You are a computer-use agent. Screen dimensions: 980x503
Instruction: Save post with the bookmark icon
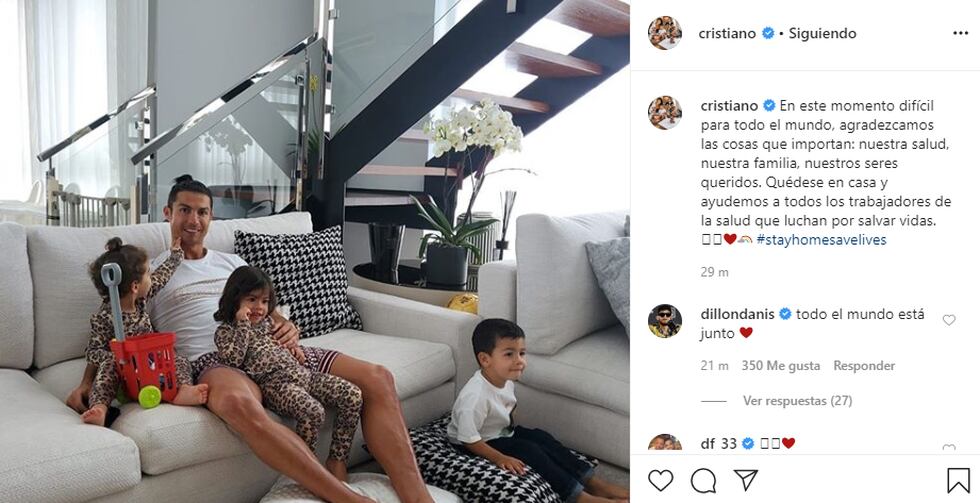tap(958, 480)
